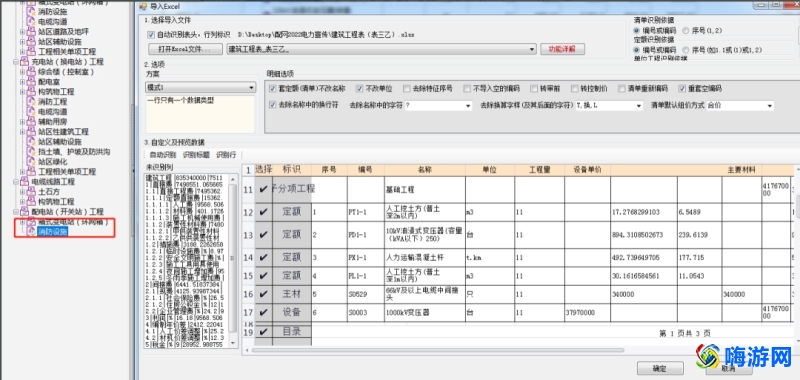Click the 自动识别 toolbar item
Screen dimensions: 800x380
[x=162, y=155]
